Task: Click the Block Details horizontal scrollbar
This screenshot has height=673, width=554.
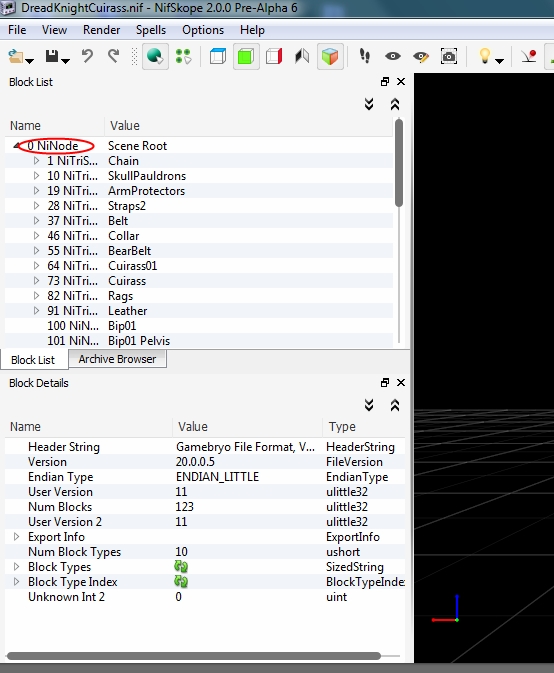Action: [194, 656]
